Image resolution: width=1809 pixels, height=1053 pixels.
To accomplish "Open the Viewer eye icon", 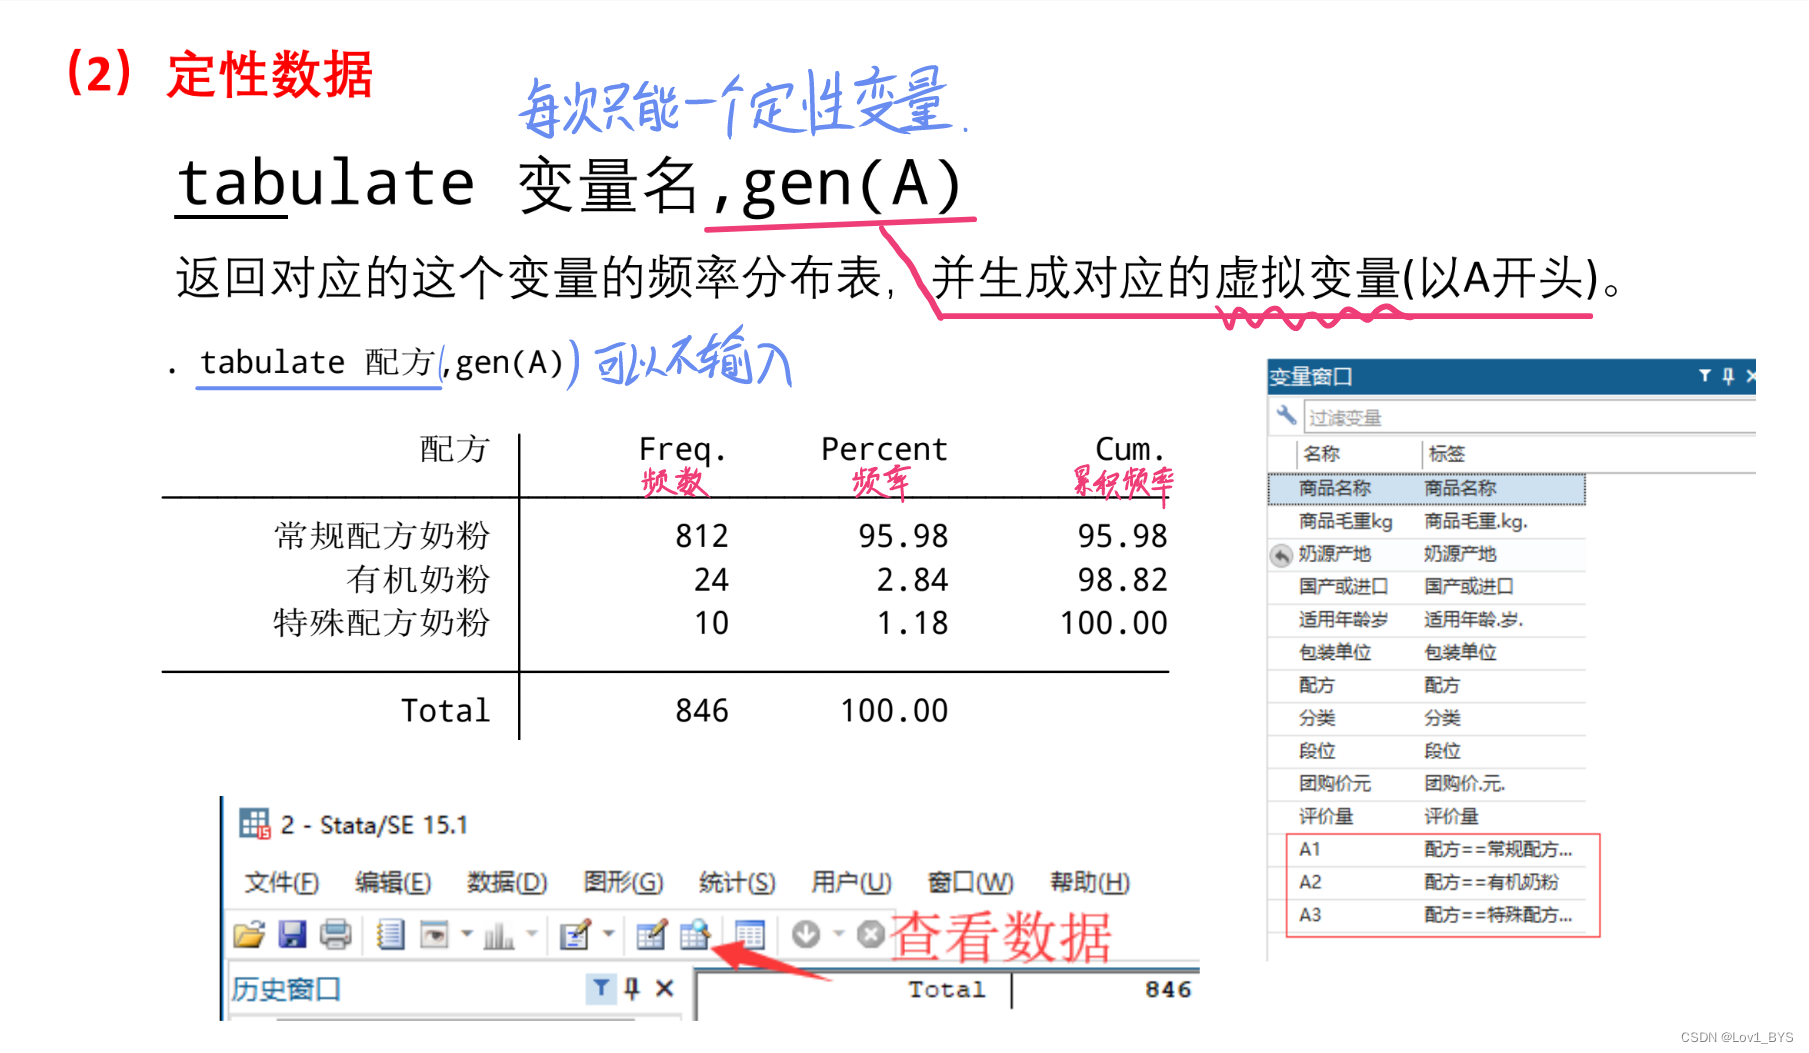I will 434,935.
